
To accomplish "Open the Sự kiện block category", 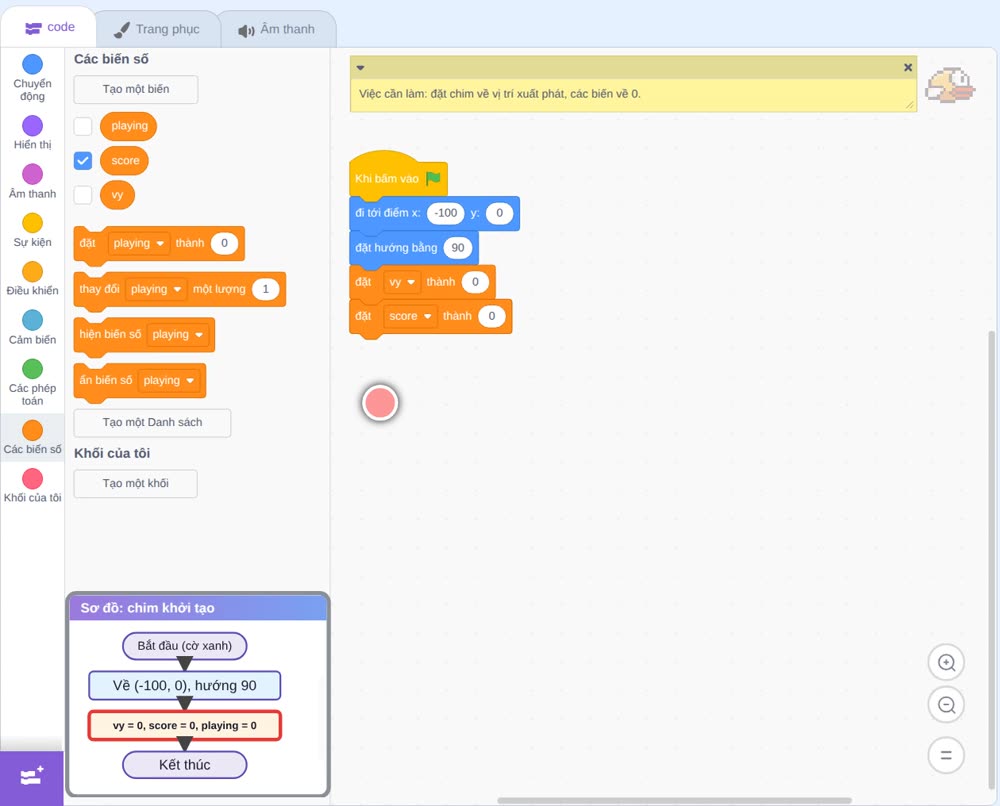I will [32, 230].
